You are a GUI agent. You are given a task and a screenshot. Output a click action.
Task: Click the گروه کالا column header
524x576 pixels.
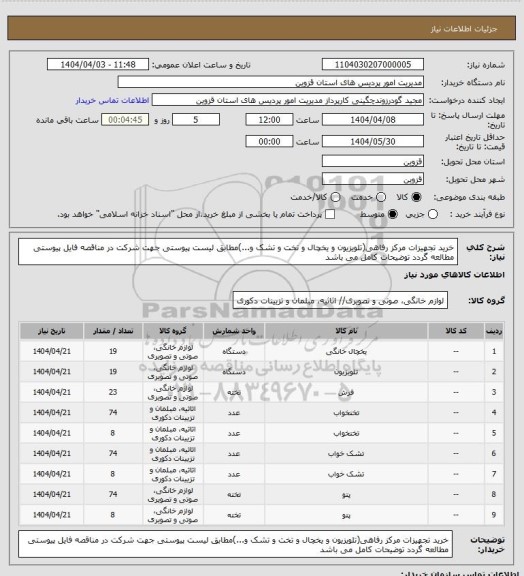[x=173, y=331]
